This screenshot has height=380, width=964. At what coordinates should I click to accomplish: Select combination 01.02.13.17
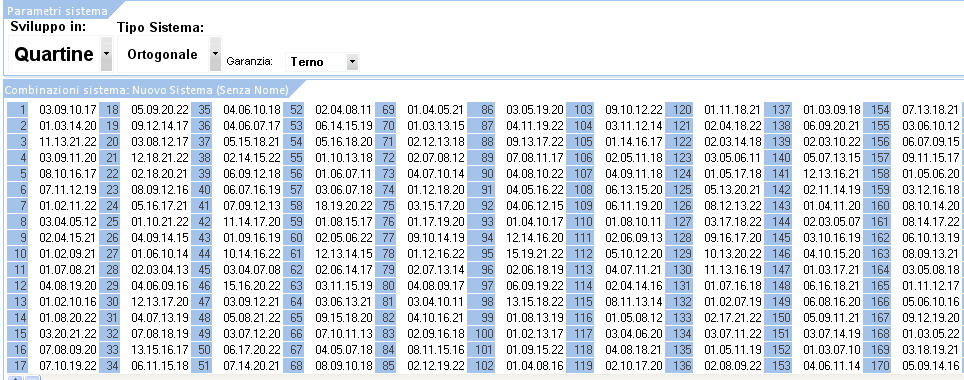pos(535,334)
